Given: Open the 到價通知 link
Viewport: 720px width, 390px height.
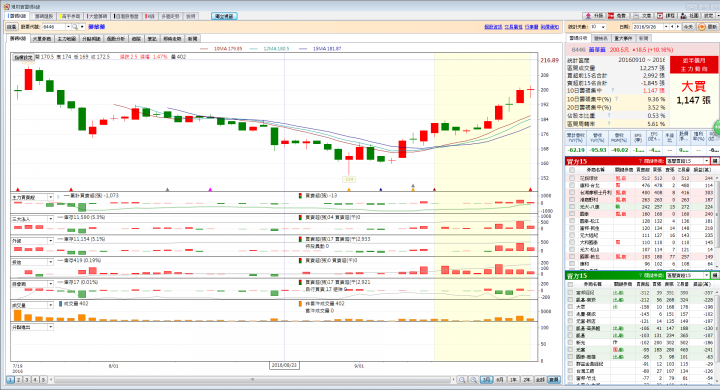Looking at the screenshot, I should (550, 27).
